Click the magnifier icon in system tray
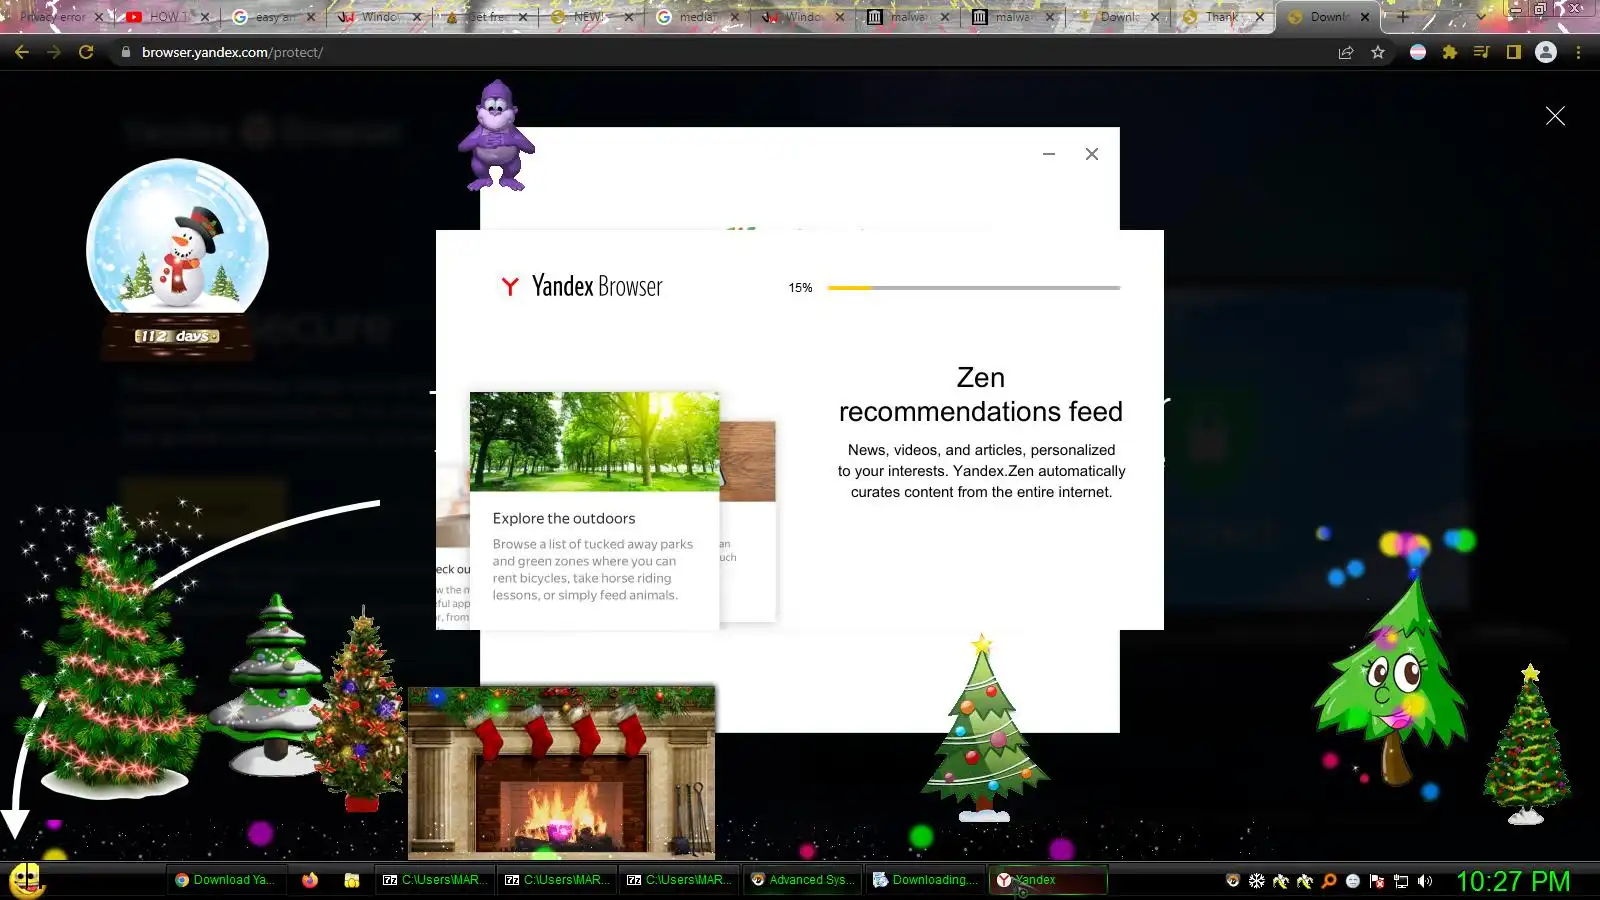Image resolution: width=1600 pixels, height=900 pixels. [x=1329, y=881]
